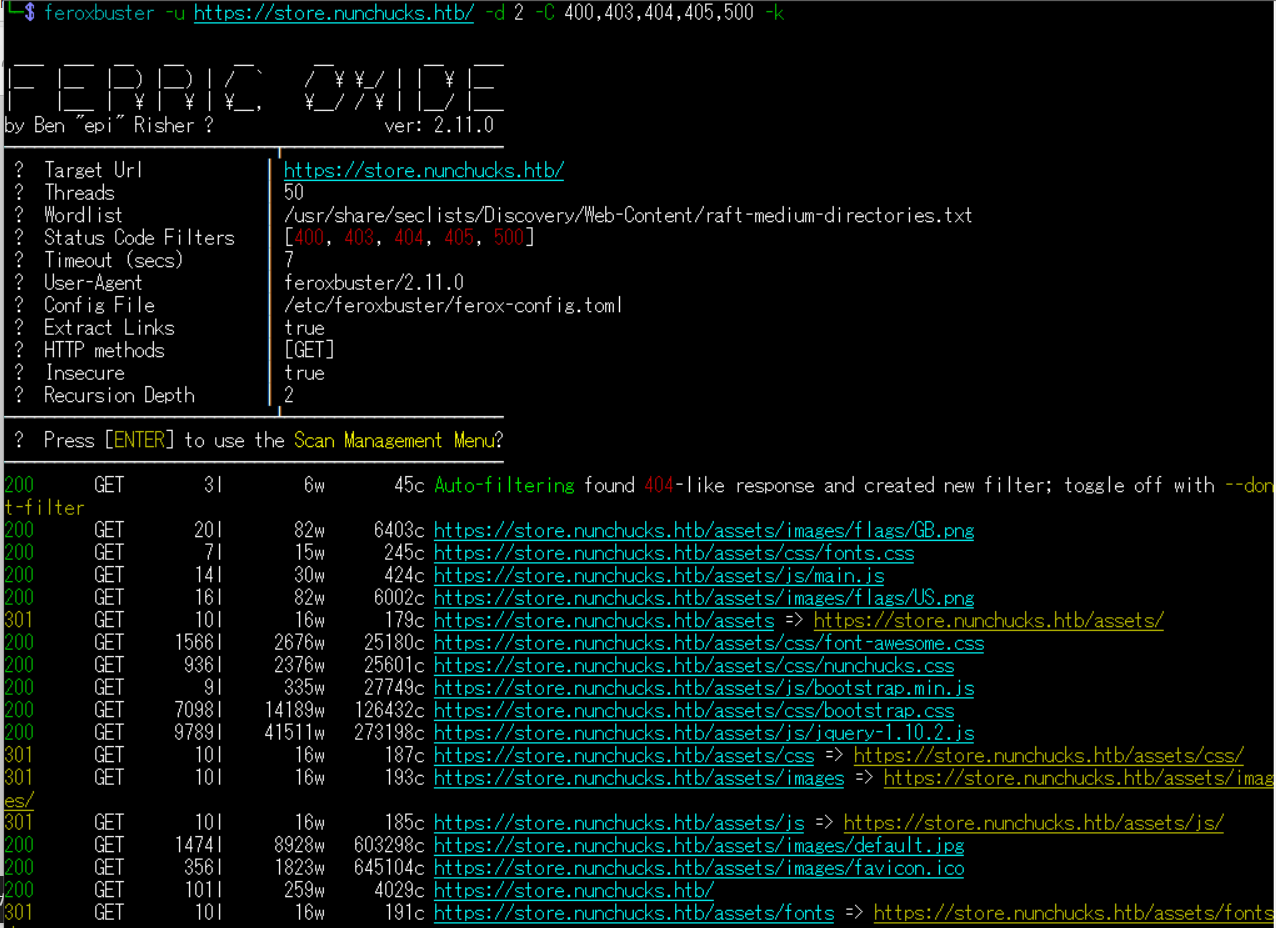Open the favicon.ico result link
Image resolution: width=1276 pixels, height=928 pixels.
698,868
